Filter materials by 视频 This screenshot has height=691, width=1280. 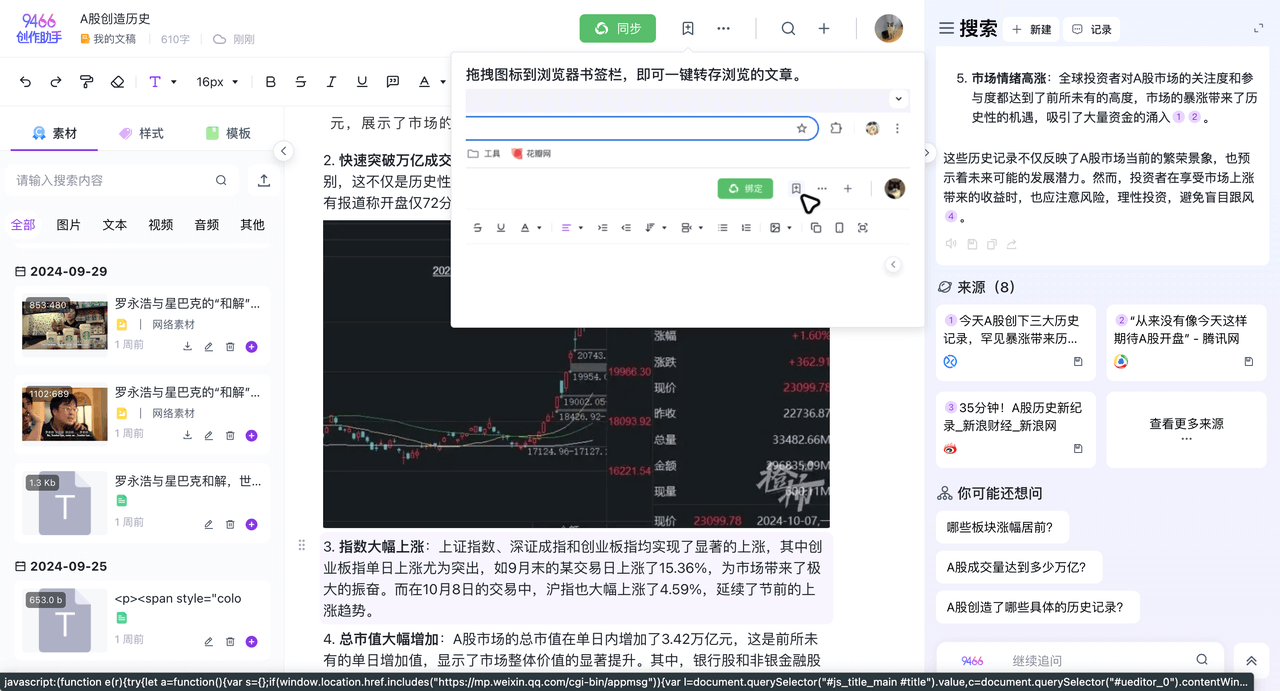[161, 225]
